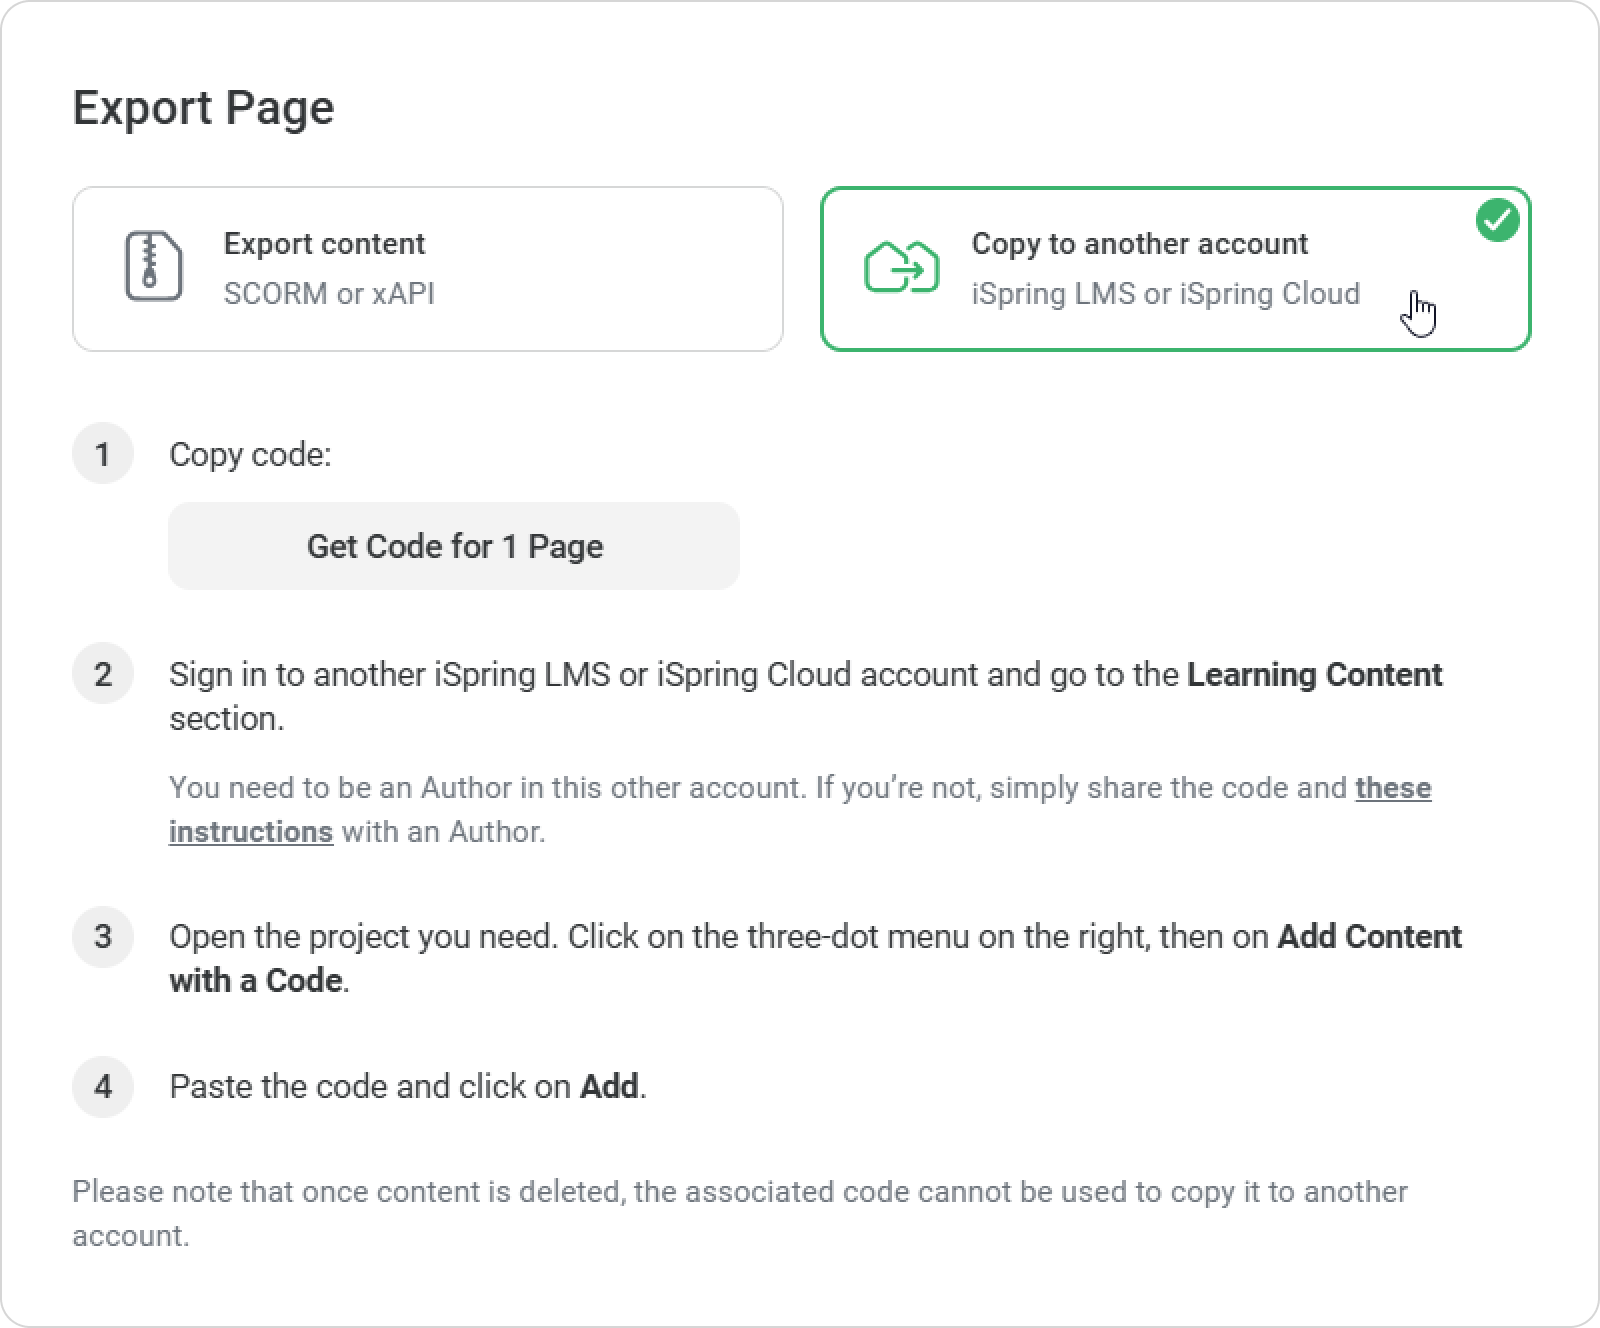
Task: Click the bold 'Add Content with a Code' text
Action: (x=1369, y=937)
